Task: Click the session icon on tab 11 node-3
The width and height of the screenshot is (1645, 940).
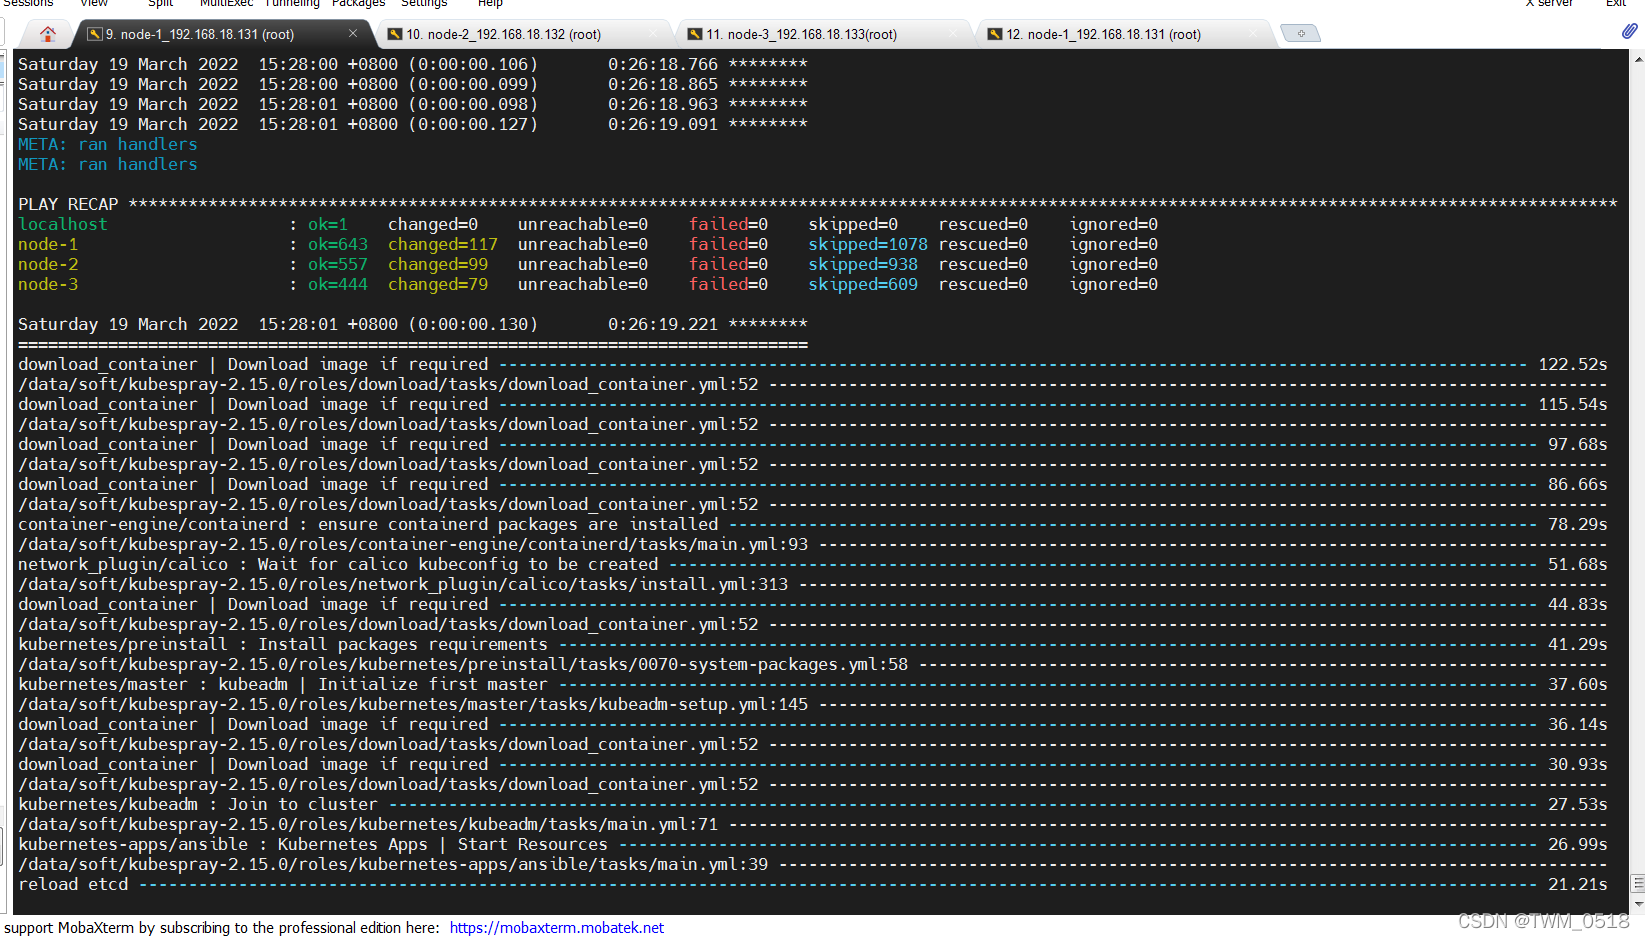Action: pos(695,35)
